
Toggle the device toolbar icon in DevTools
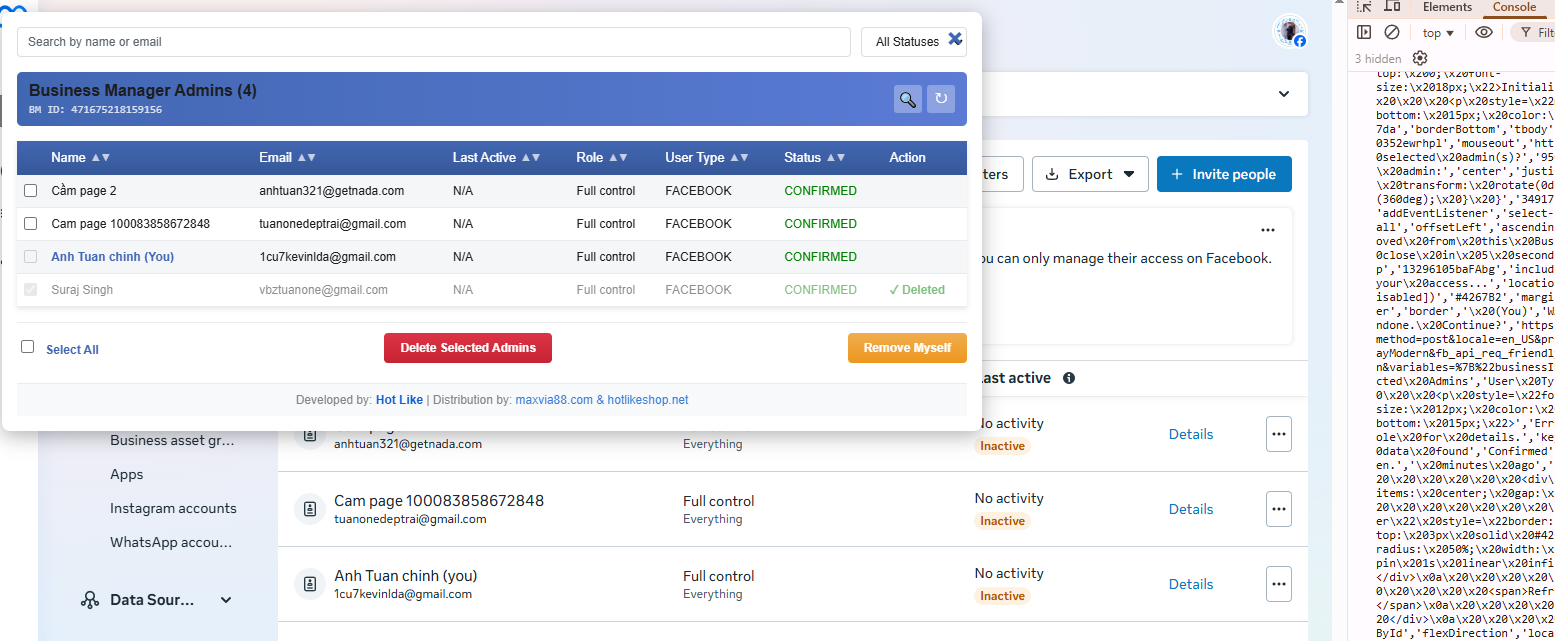point(1392,7)
